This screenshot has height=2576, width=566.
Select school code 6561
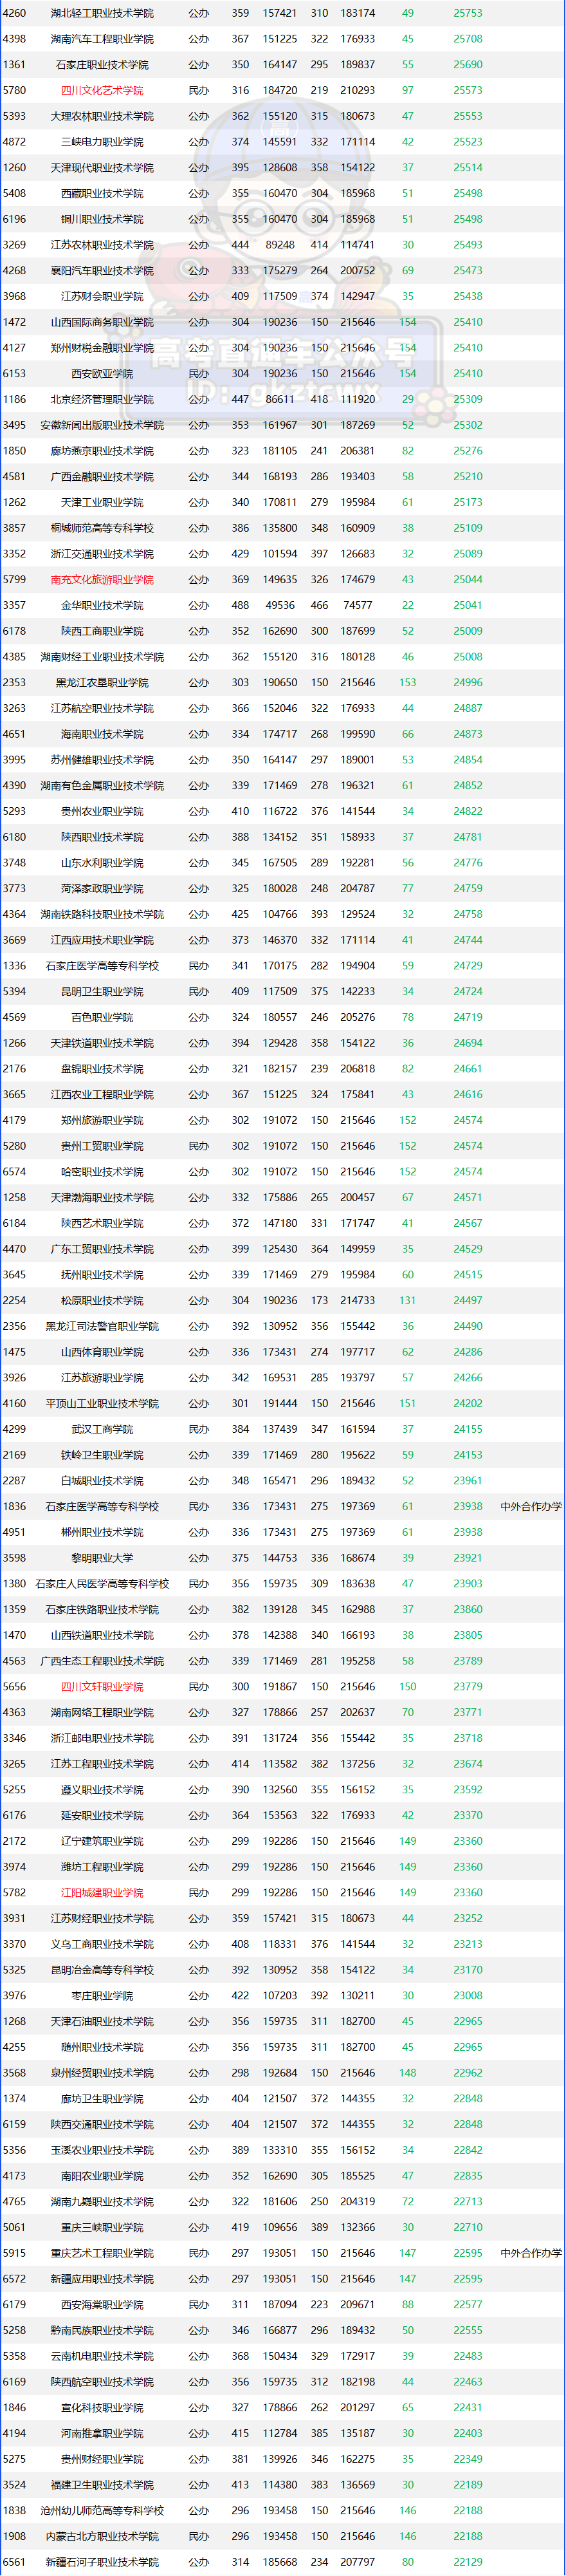[14, 2563]
